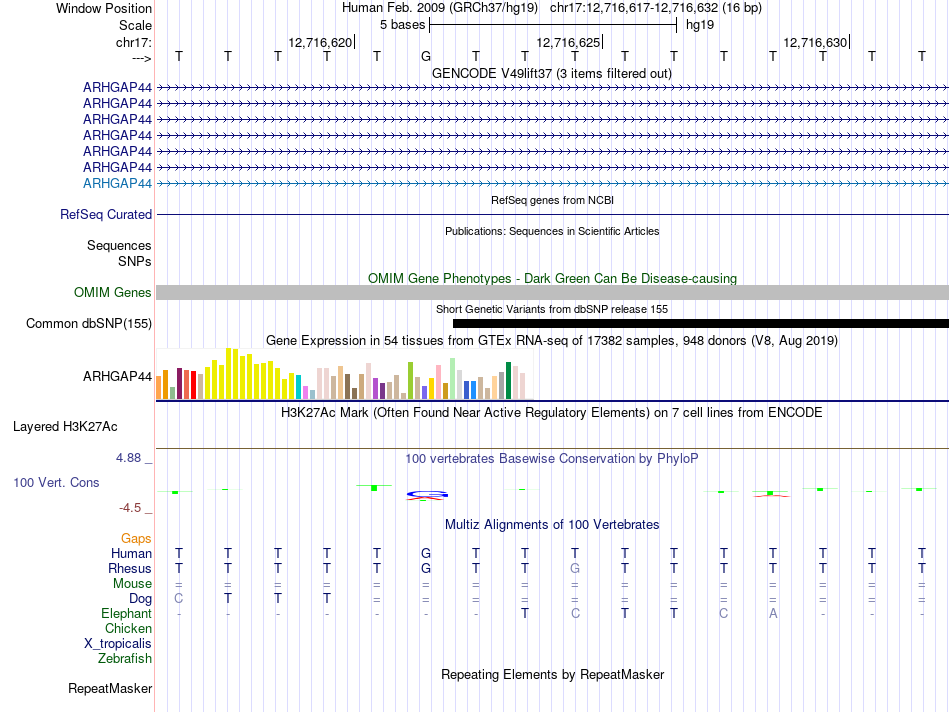Select the Chicken alignment row label
Viewport: 950px width, 712px height.
click(x=128, y=628)
